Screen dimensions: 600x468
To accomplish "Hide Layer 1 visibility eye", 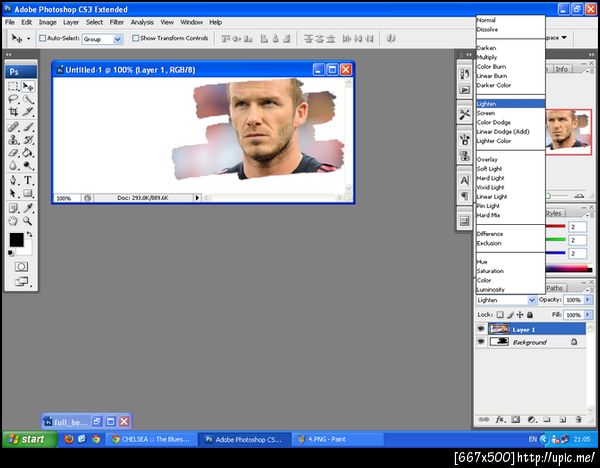I will (481, 329).
